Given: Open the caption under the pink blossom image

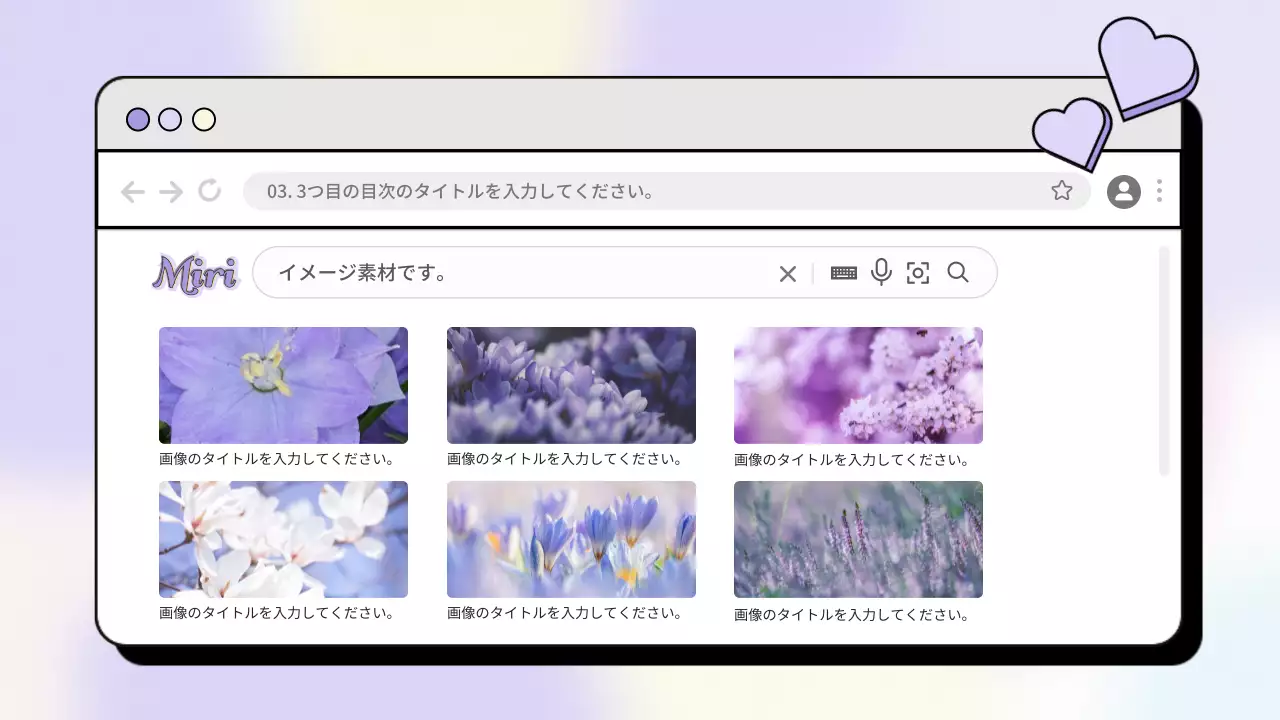Looking at the screenshot, I should (x=851, y=460).
